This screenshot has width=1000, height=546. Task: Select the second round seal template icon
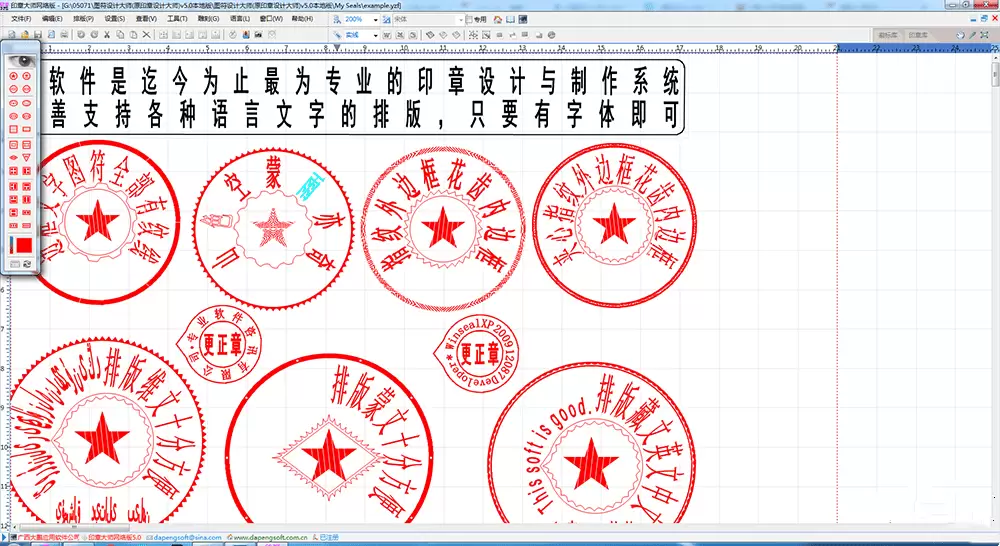click(26, 76)
